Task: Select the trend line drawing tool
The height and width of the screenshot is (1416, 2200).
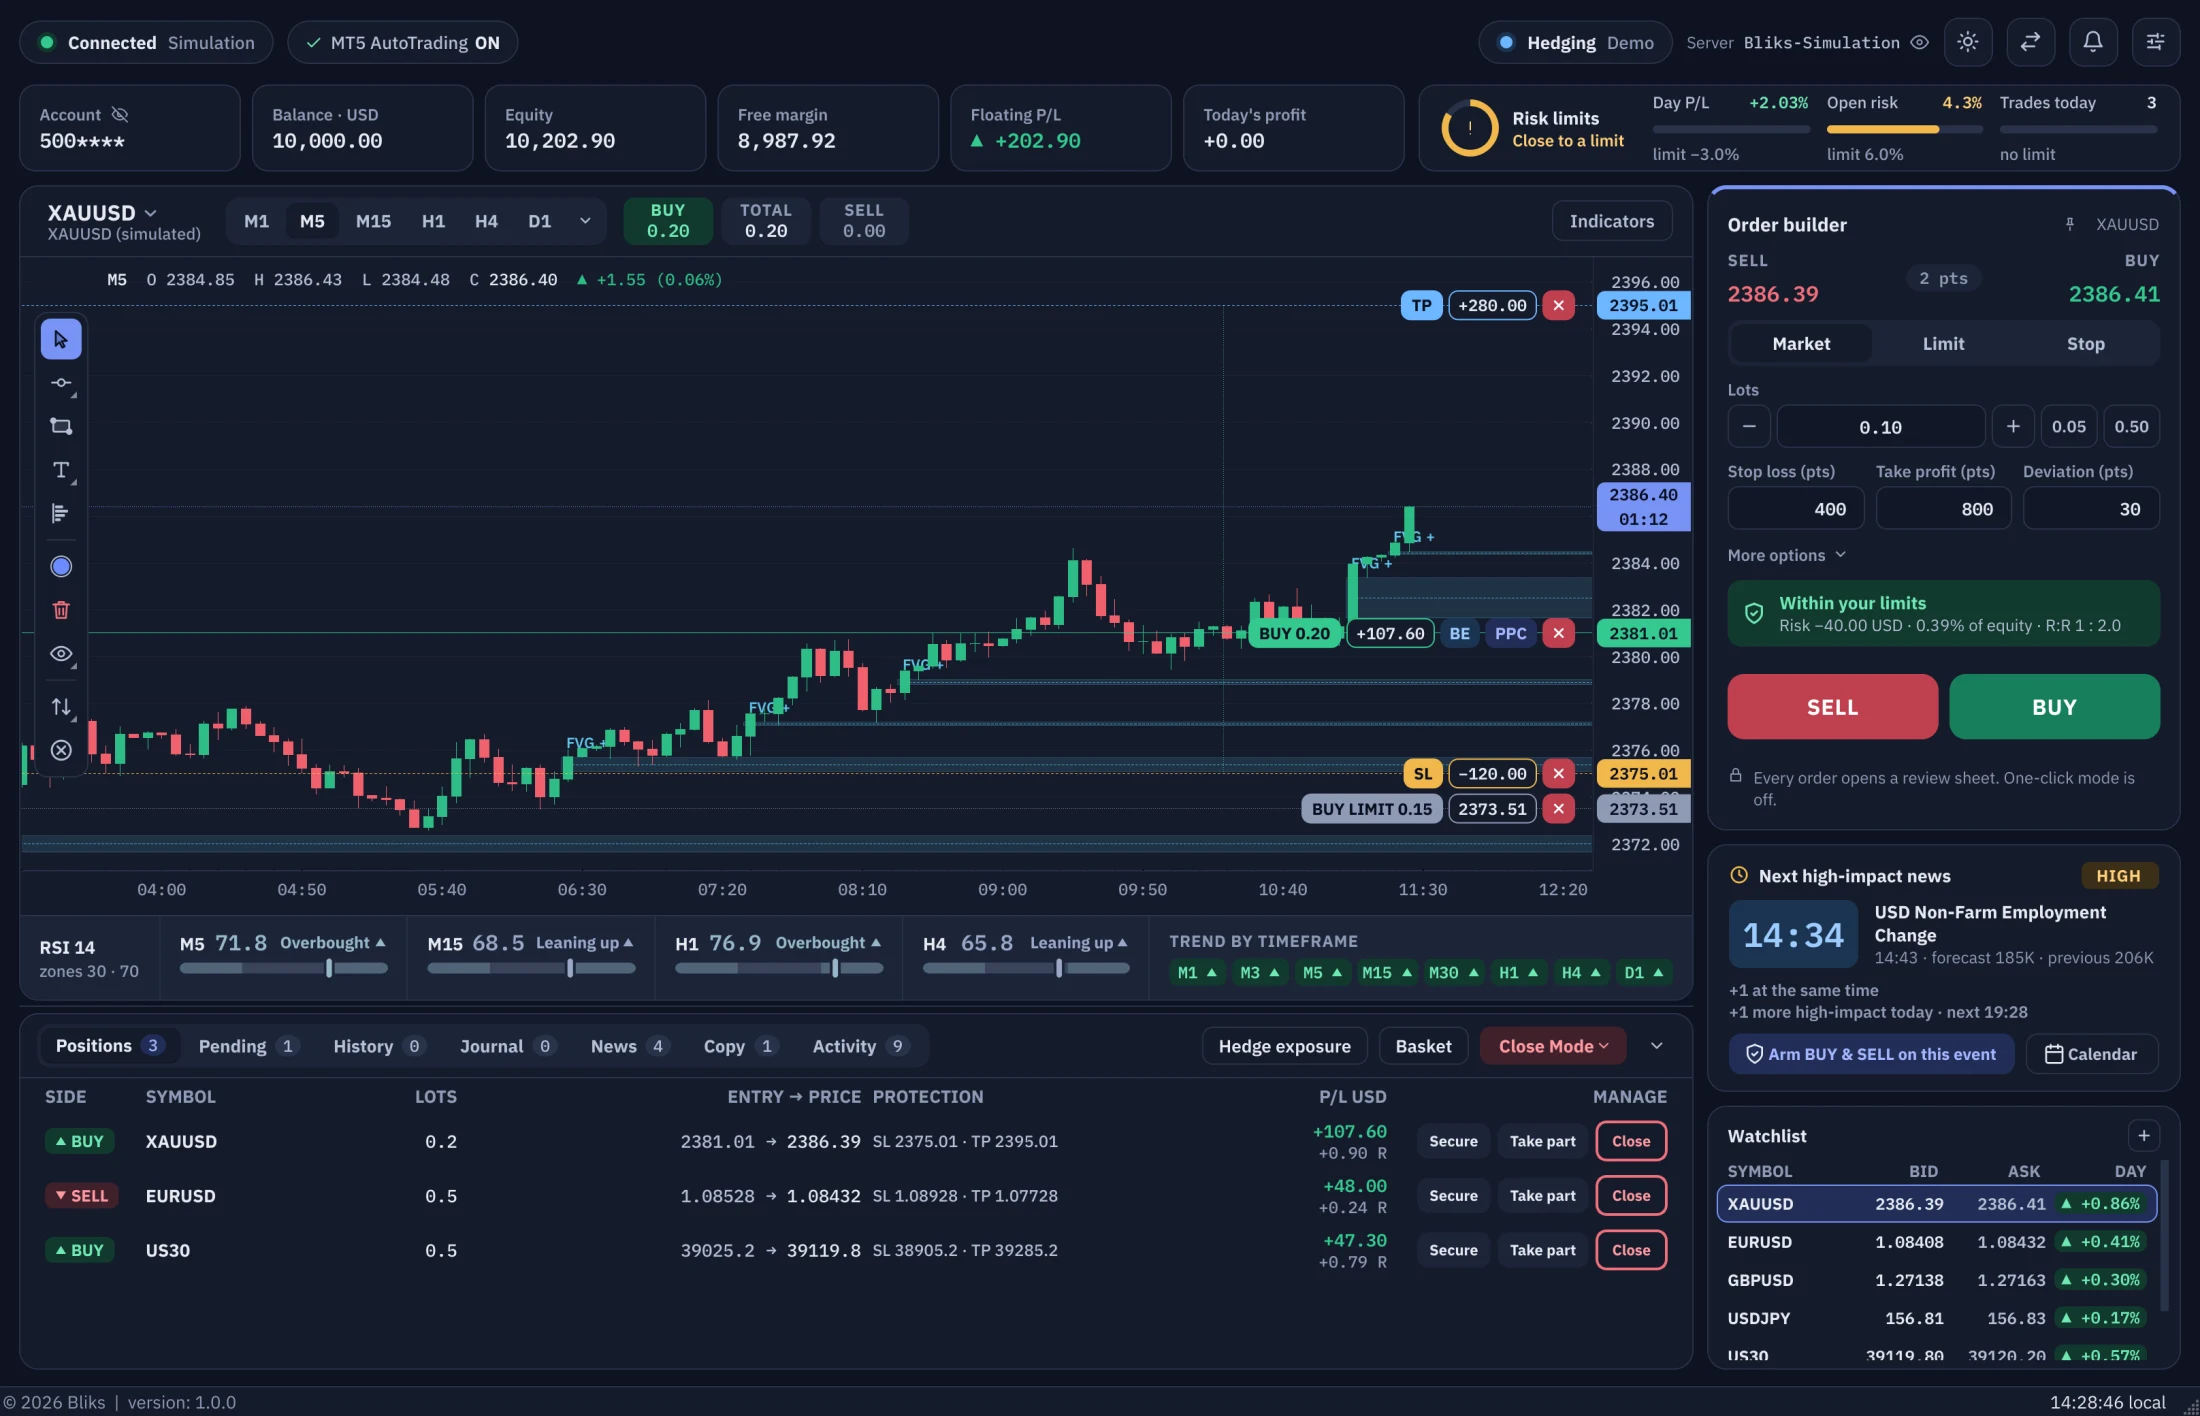Action: click(x=61, y=384)
